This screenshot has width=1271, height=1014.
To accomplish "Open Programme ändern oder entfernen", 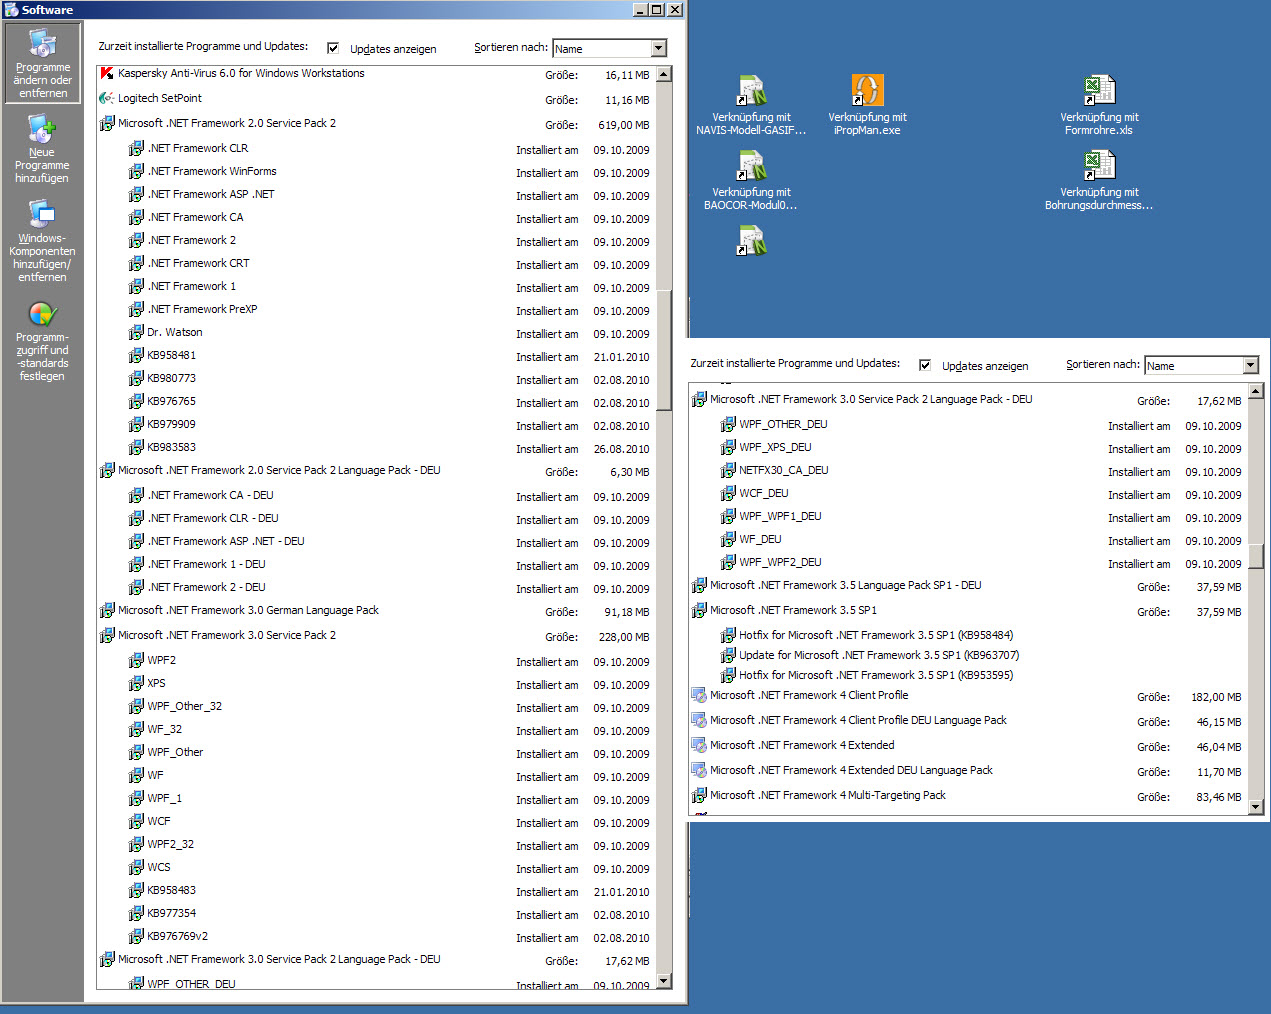I will click(x=42, y=62).
